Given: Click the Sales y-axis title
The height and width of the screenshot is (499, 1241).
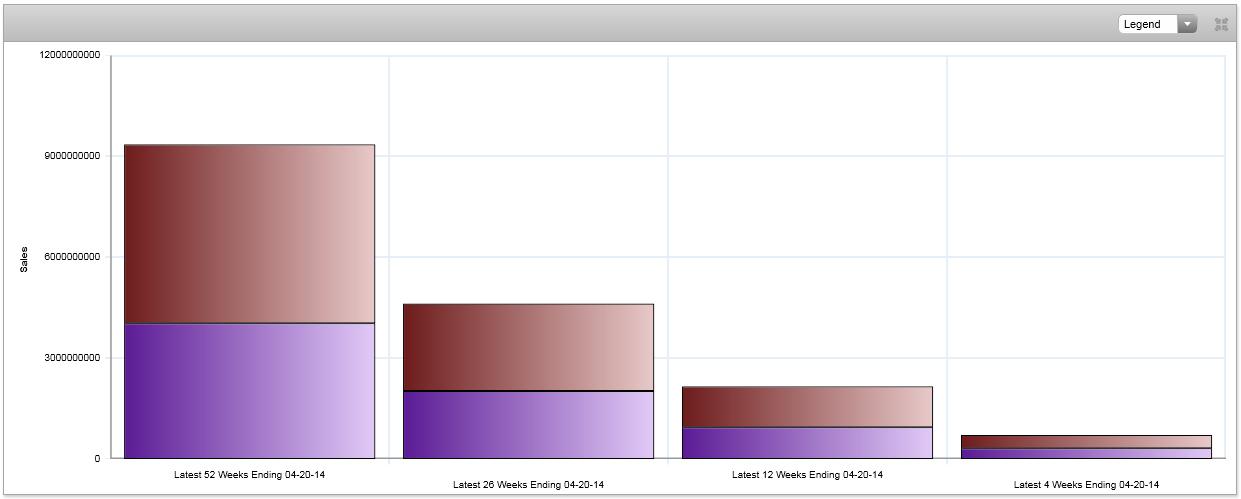Looking at the screenshot, I should (24, 258).
